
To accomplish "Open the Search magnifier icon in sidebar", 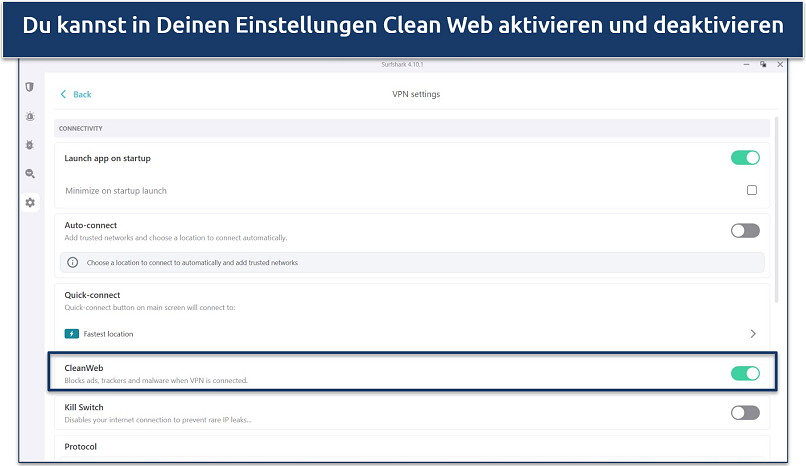I will (x=30, y=174).
